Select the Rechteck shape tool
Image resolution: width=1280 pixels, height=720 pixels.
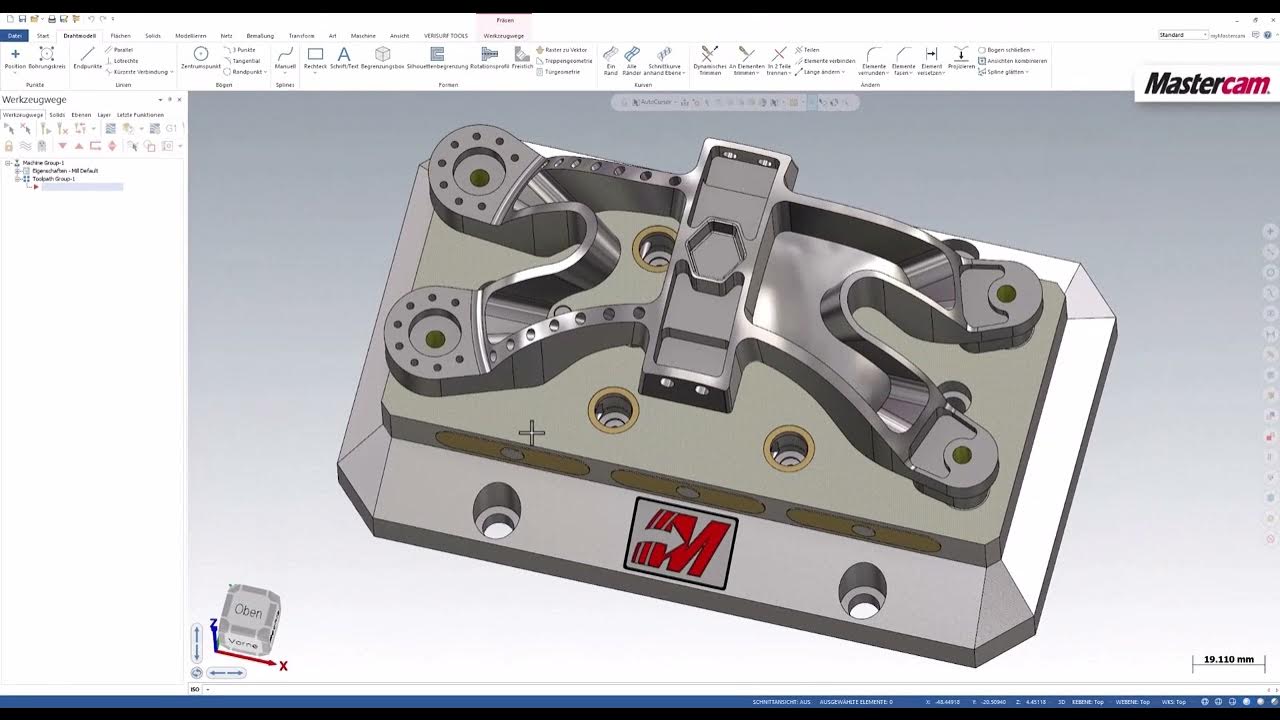315,58
